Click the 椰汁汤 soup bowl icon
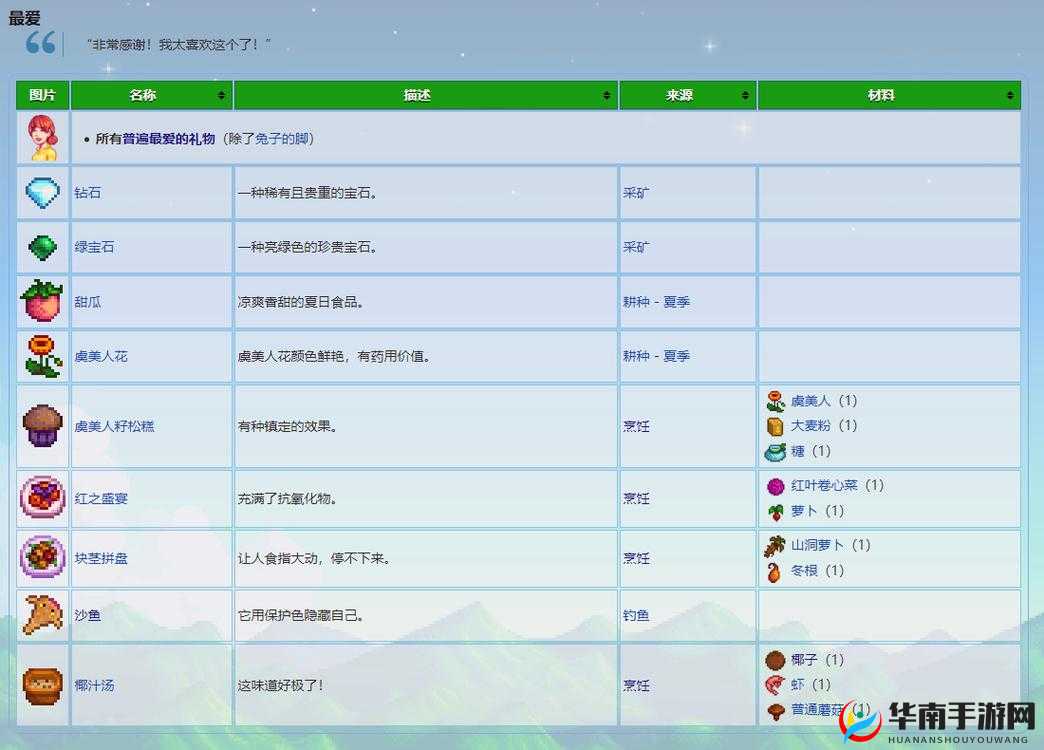The width and height of the screenshot is (1044, 750). coord(41,686)
